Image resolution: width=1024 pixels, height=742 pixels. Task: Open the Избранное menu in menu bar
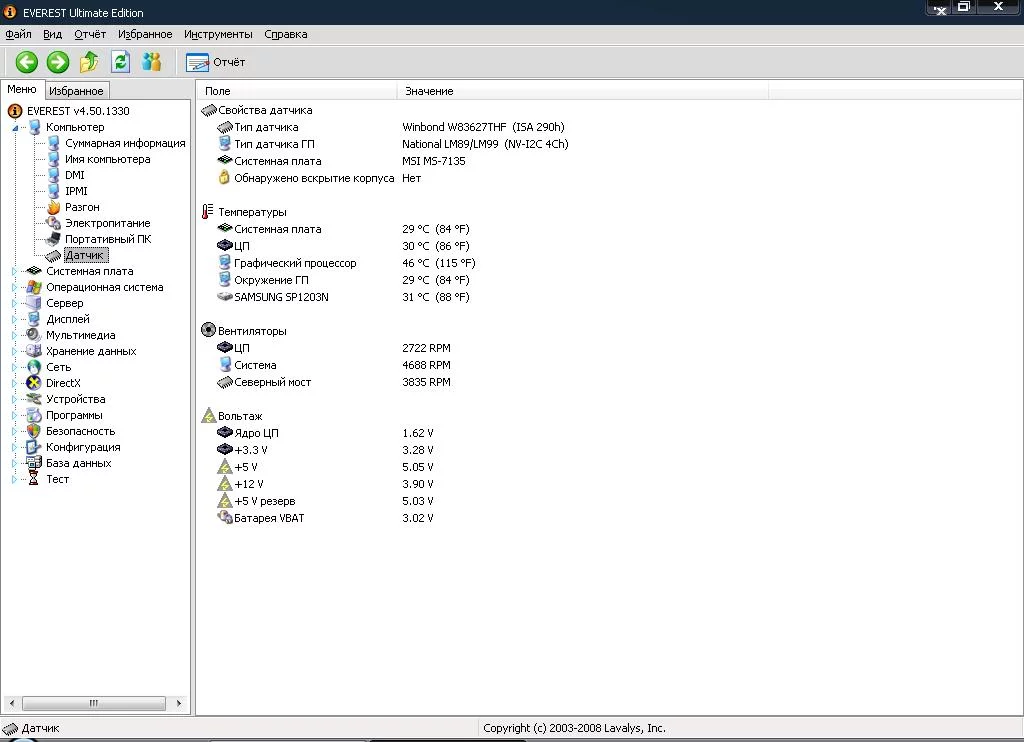145,34
